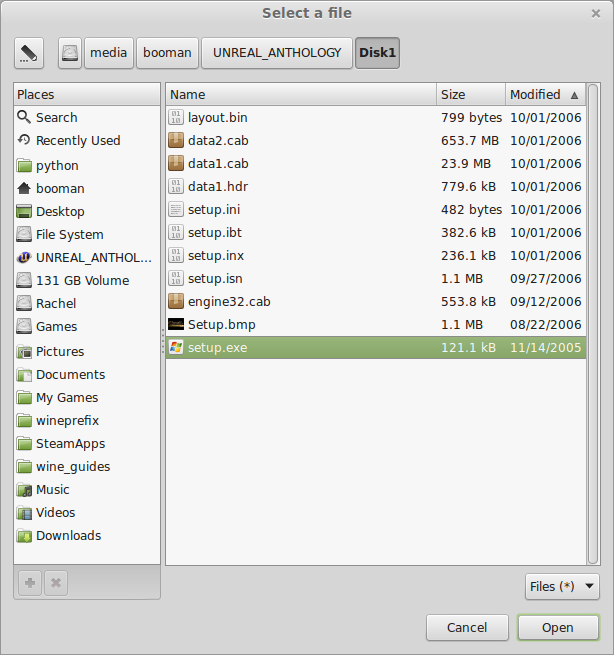Viewport: 614px width, 655px height.
Task: Select setup.ibt file
Action: tap(376, 232)
